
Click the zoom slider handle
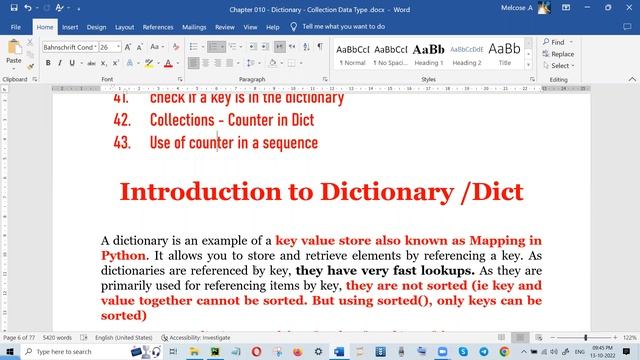click(586, 338)
